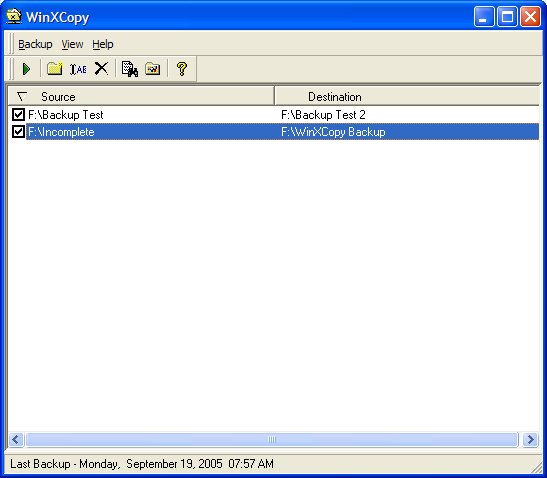547x478 pixels.
Task: Close the WinXCopy window
Action: tap(530, 16)
